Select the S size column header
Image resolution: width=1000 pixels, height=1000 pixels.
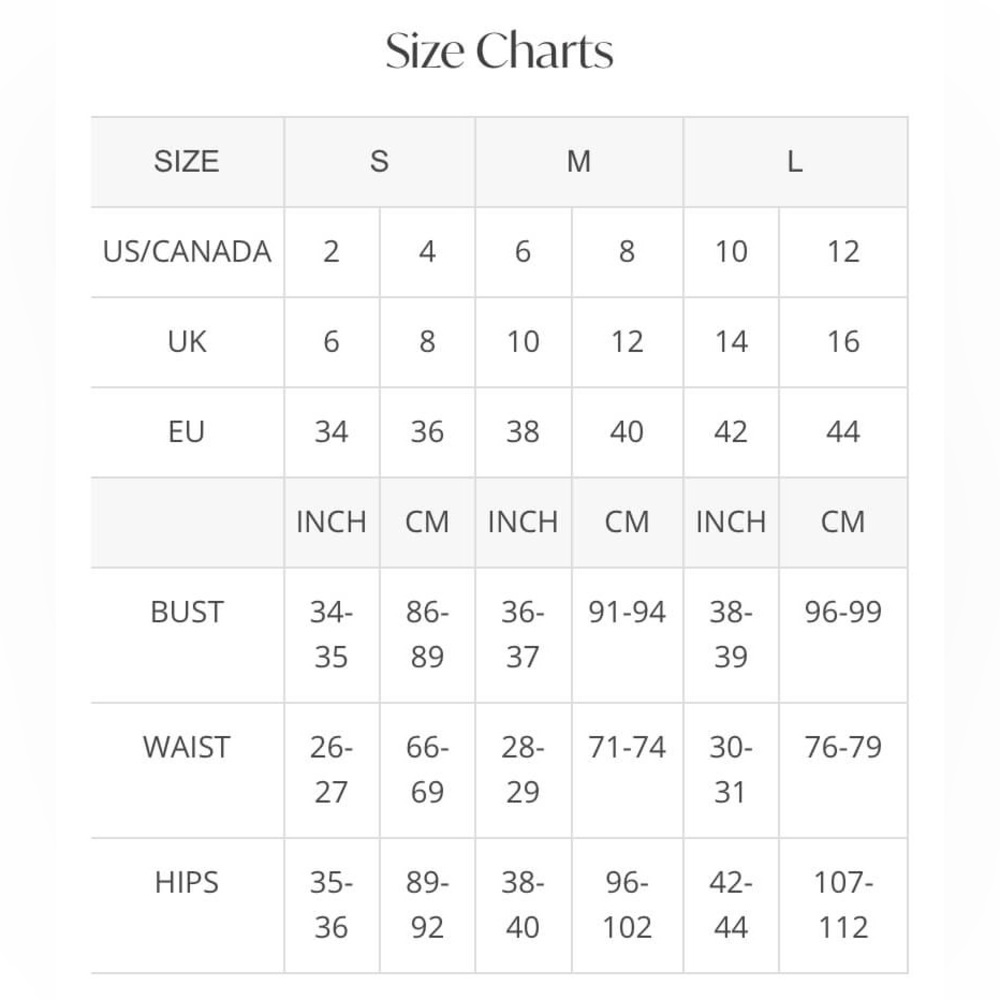(x=379, y=161)
